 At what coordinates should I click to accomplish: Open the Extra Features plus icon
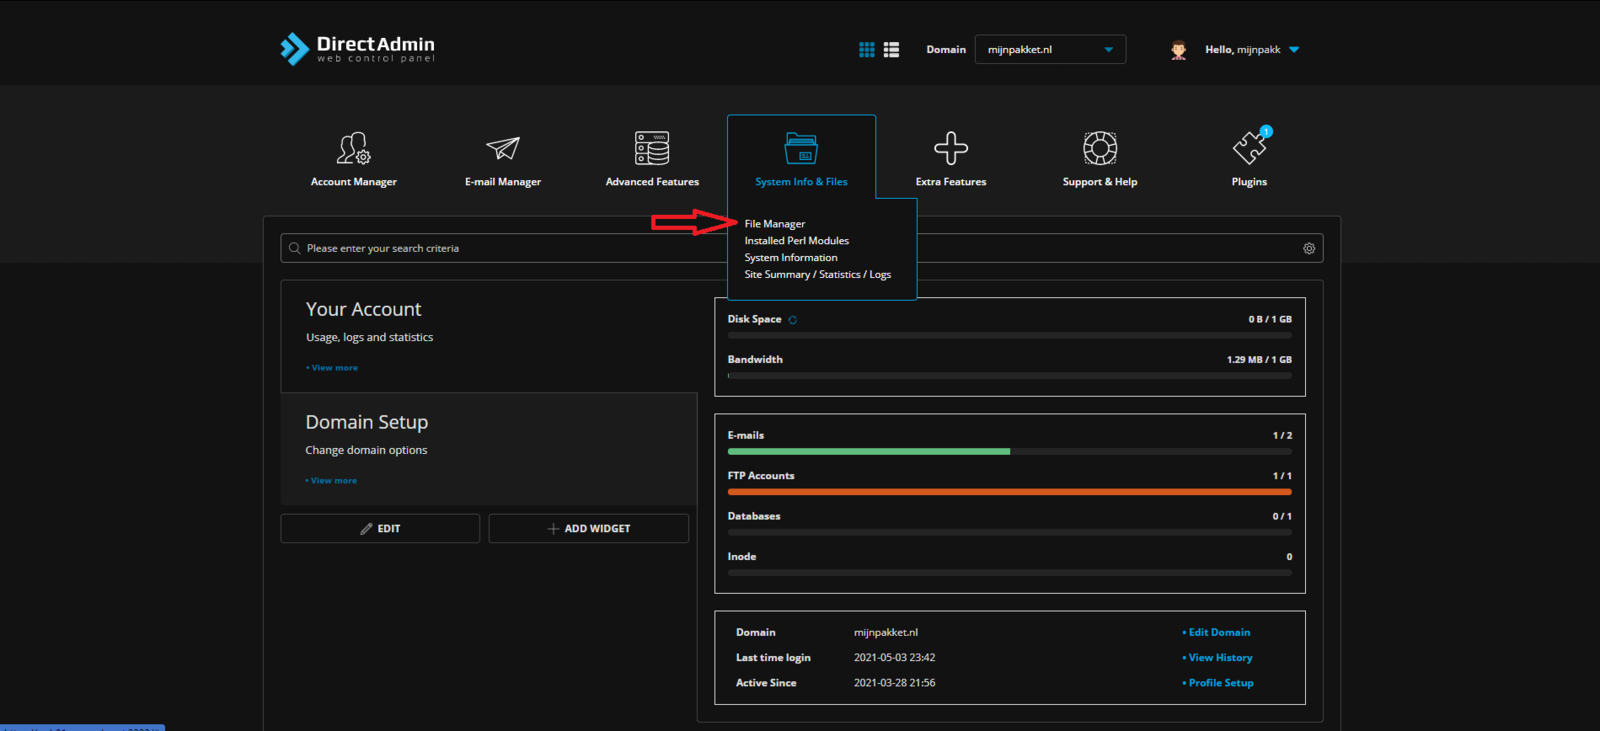point(951,148)
